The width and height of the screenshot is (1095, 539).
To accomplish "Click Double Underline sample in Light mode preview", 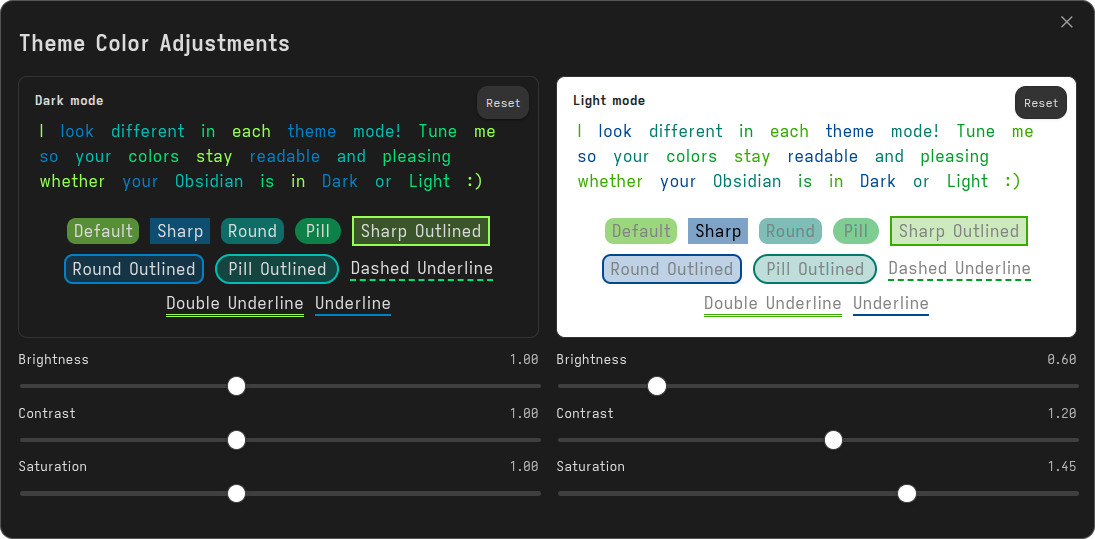I will (x=772, y=304).
